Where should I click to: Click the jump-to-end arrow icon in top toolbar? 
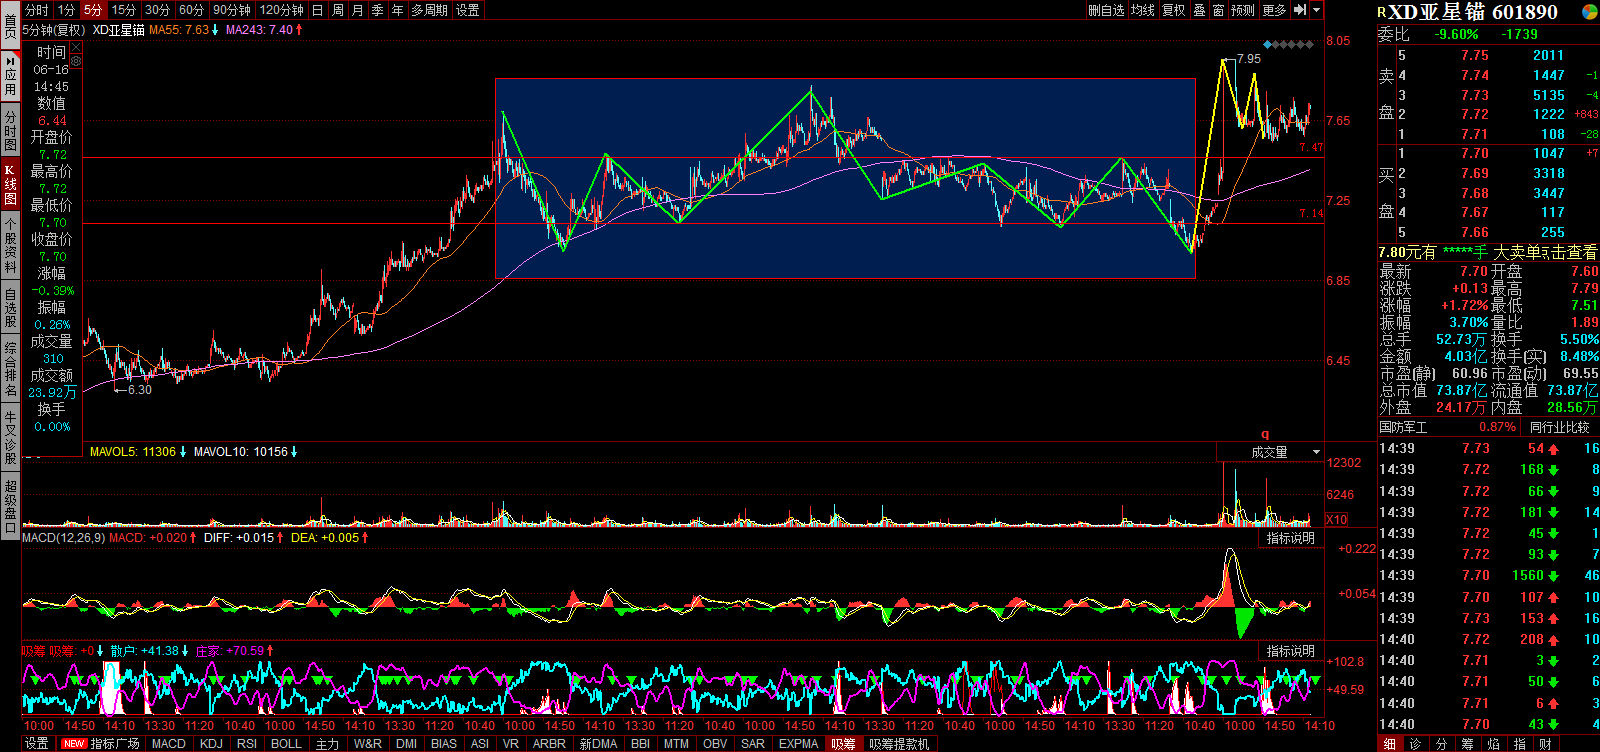coord(1300,10)
